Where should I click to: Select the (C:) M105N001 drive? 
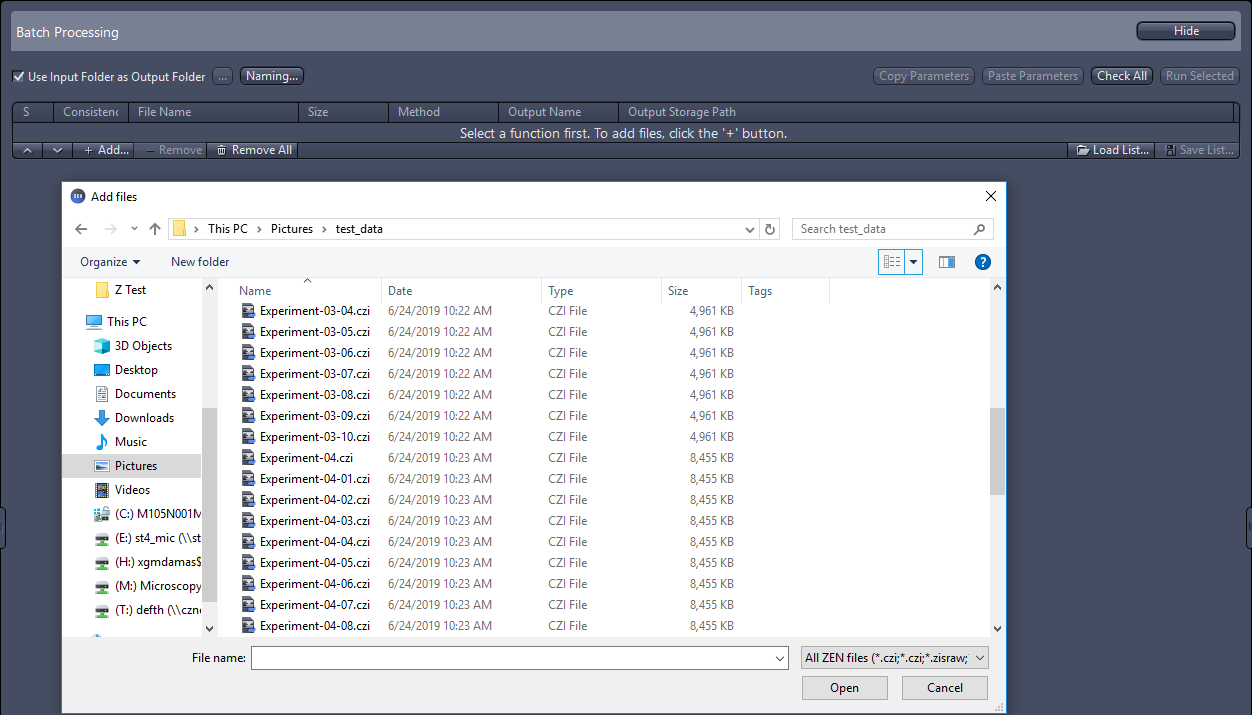[x=147, y=514]
